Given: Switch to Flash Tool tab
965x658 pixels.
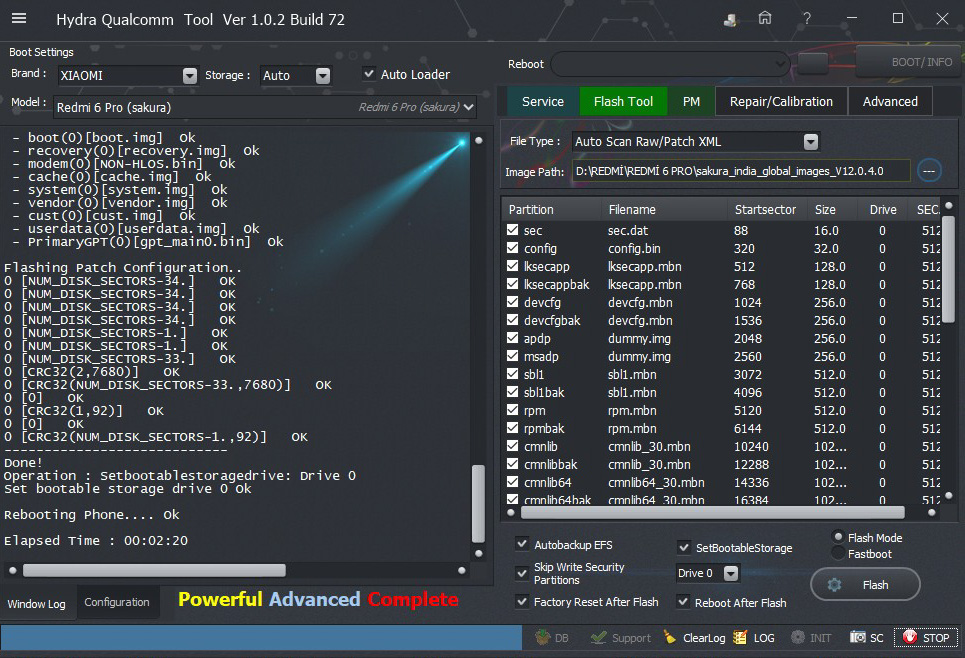Looking at the screenshot, I should [623, 102].
